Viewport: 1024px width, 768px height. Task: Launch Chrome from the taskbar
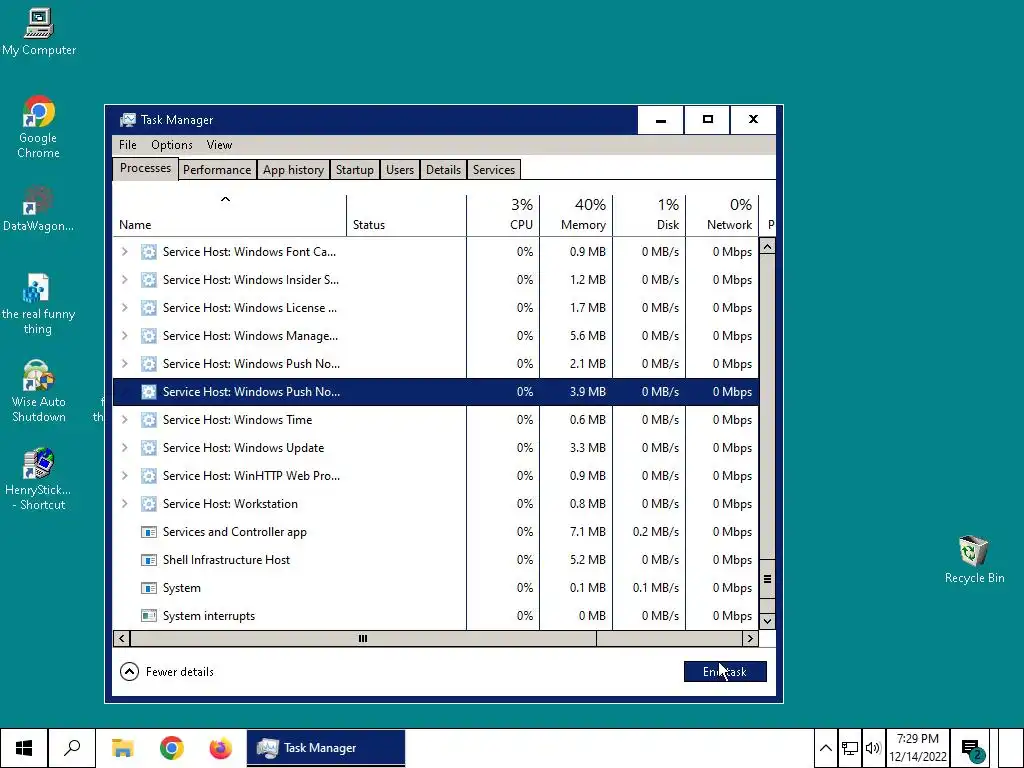coord(172,748)
